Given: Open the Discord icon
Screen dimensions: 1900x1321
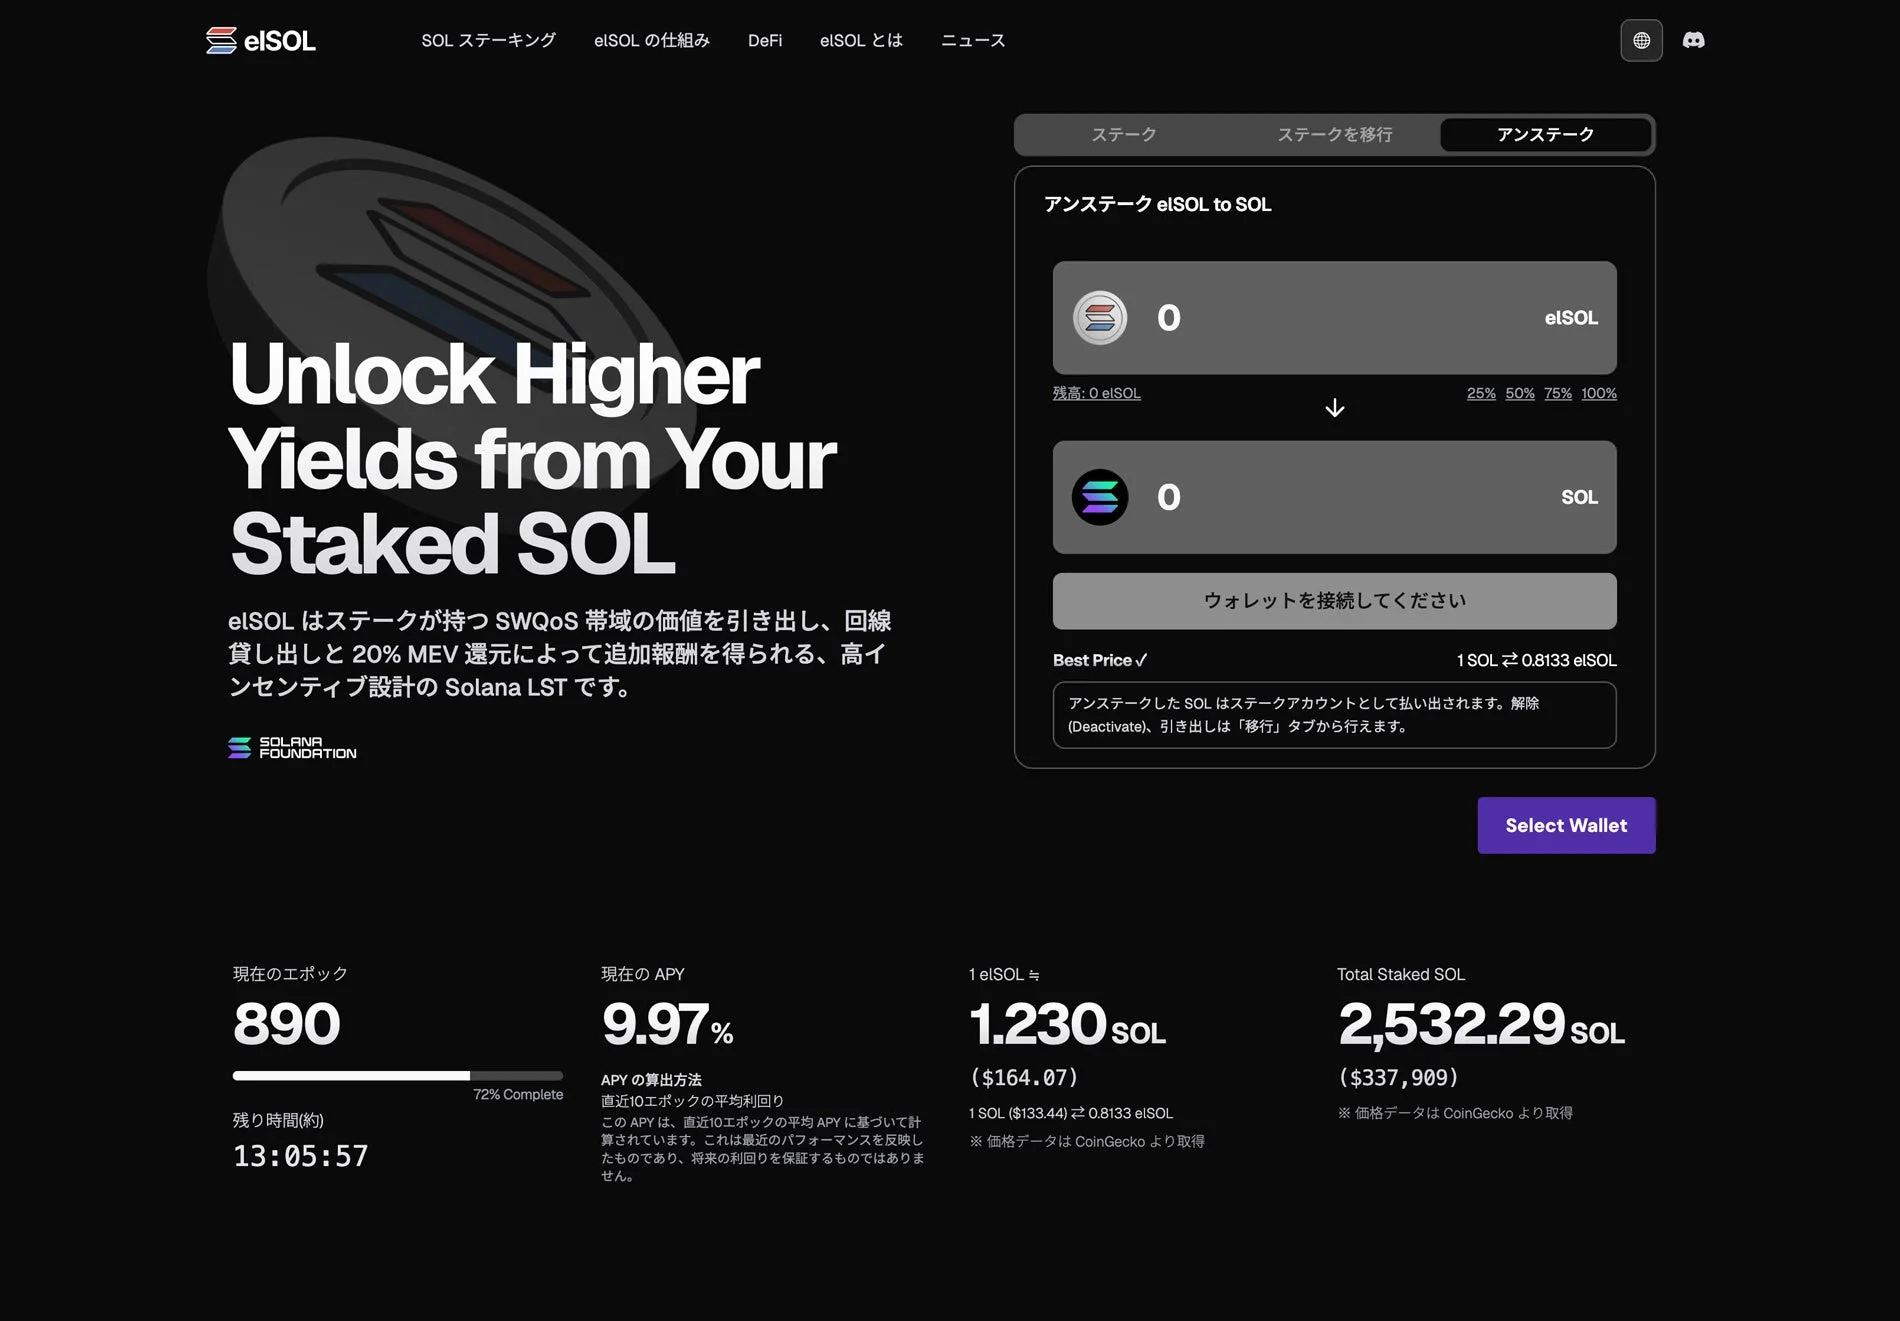Looking at the screenshot, I should pyautogui.click(x=1694, y=40).
